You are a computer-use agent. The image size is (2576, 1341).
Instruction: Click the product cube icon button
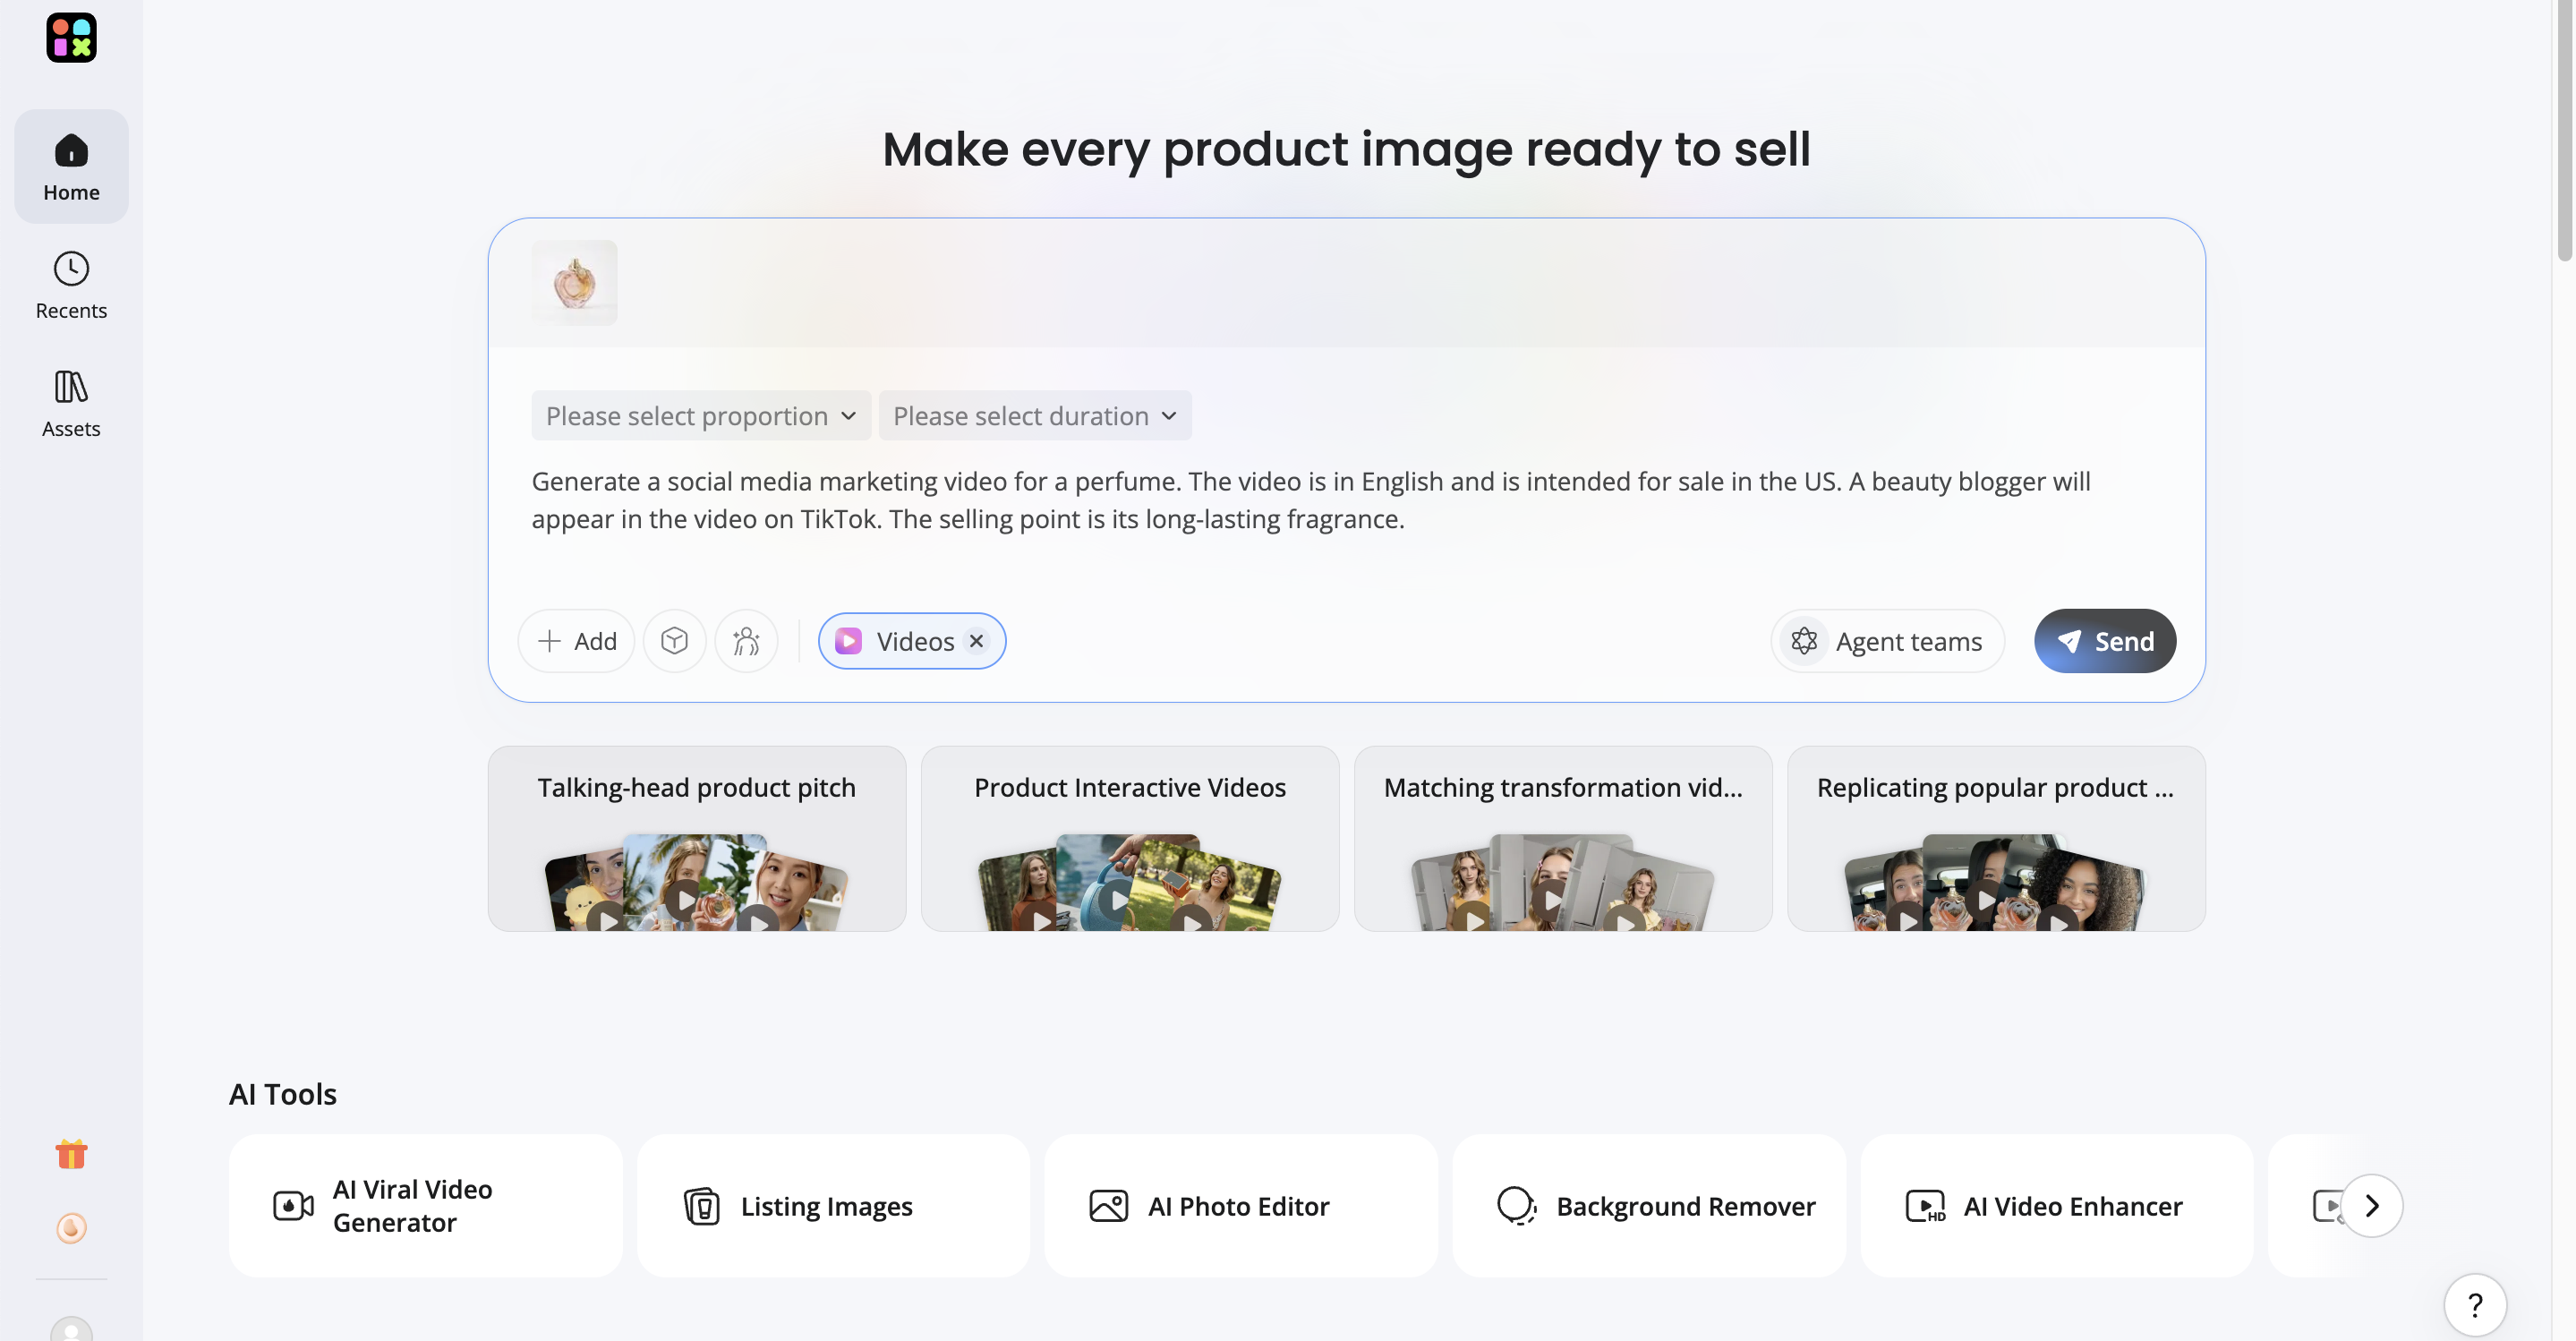(x=674, y=641)
